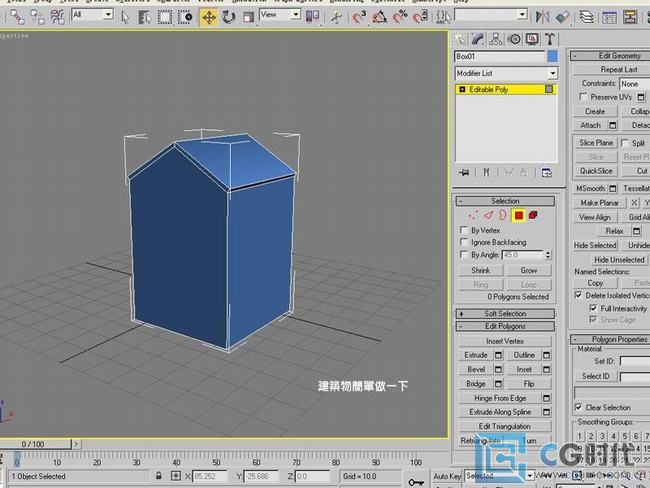Click the Select and Manipulate icon
This screenshot has height=488, width=650.
[337, 17]
